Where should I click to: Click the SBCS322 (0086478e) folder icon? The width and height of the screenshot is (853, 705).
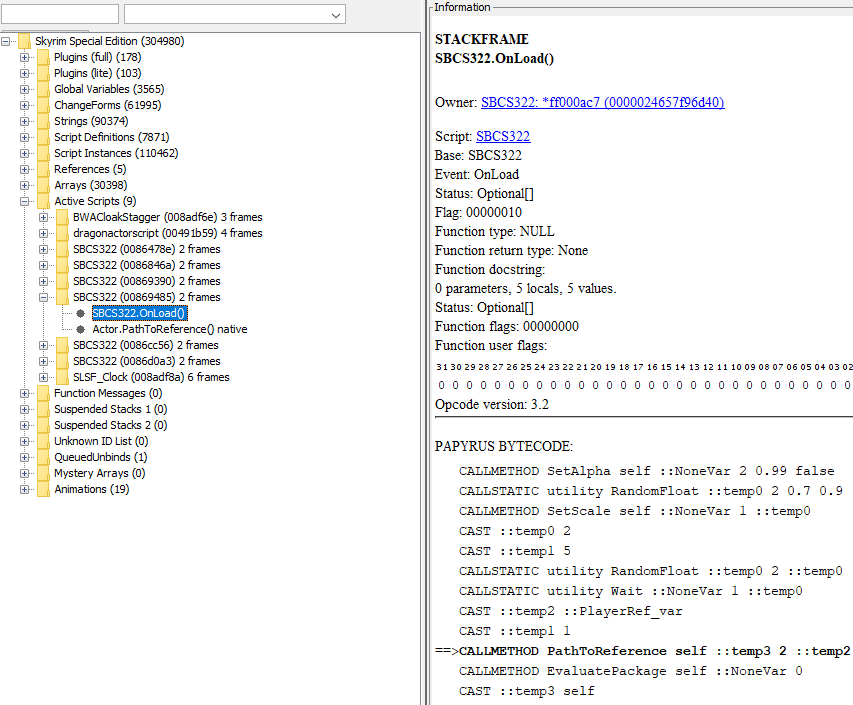click(x=63, y=249)
